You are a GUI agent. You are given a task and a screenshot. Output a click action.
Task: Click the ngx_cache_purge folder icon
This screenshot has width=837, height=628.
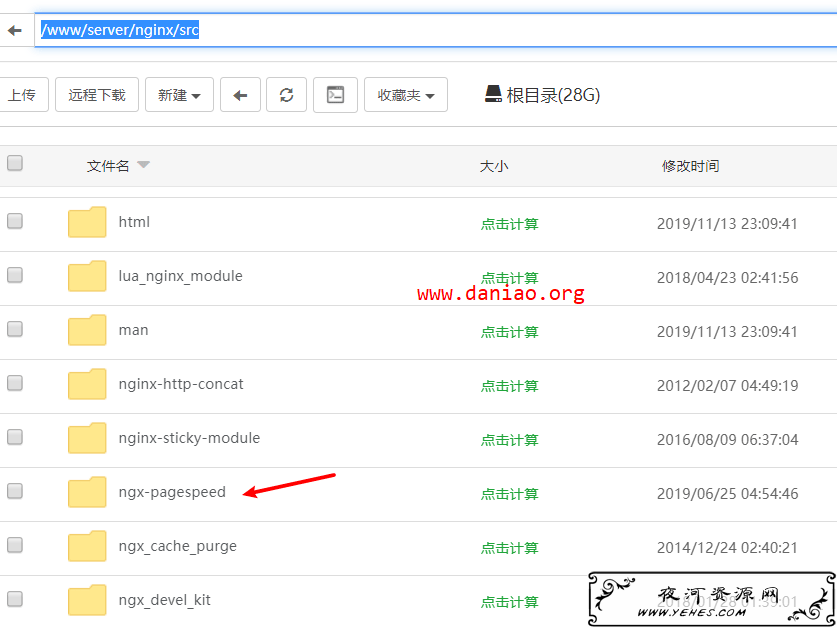[x=87, y=546]
